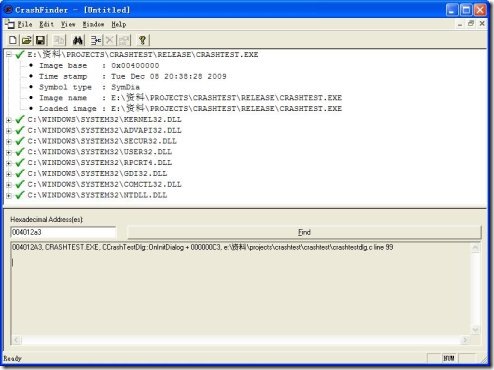Open the Window menu

coord(93,24)
